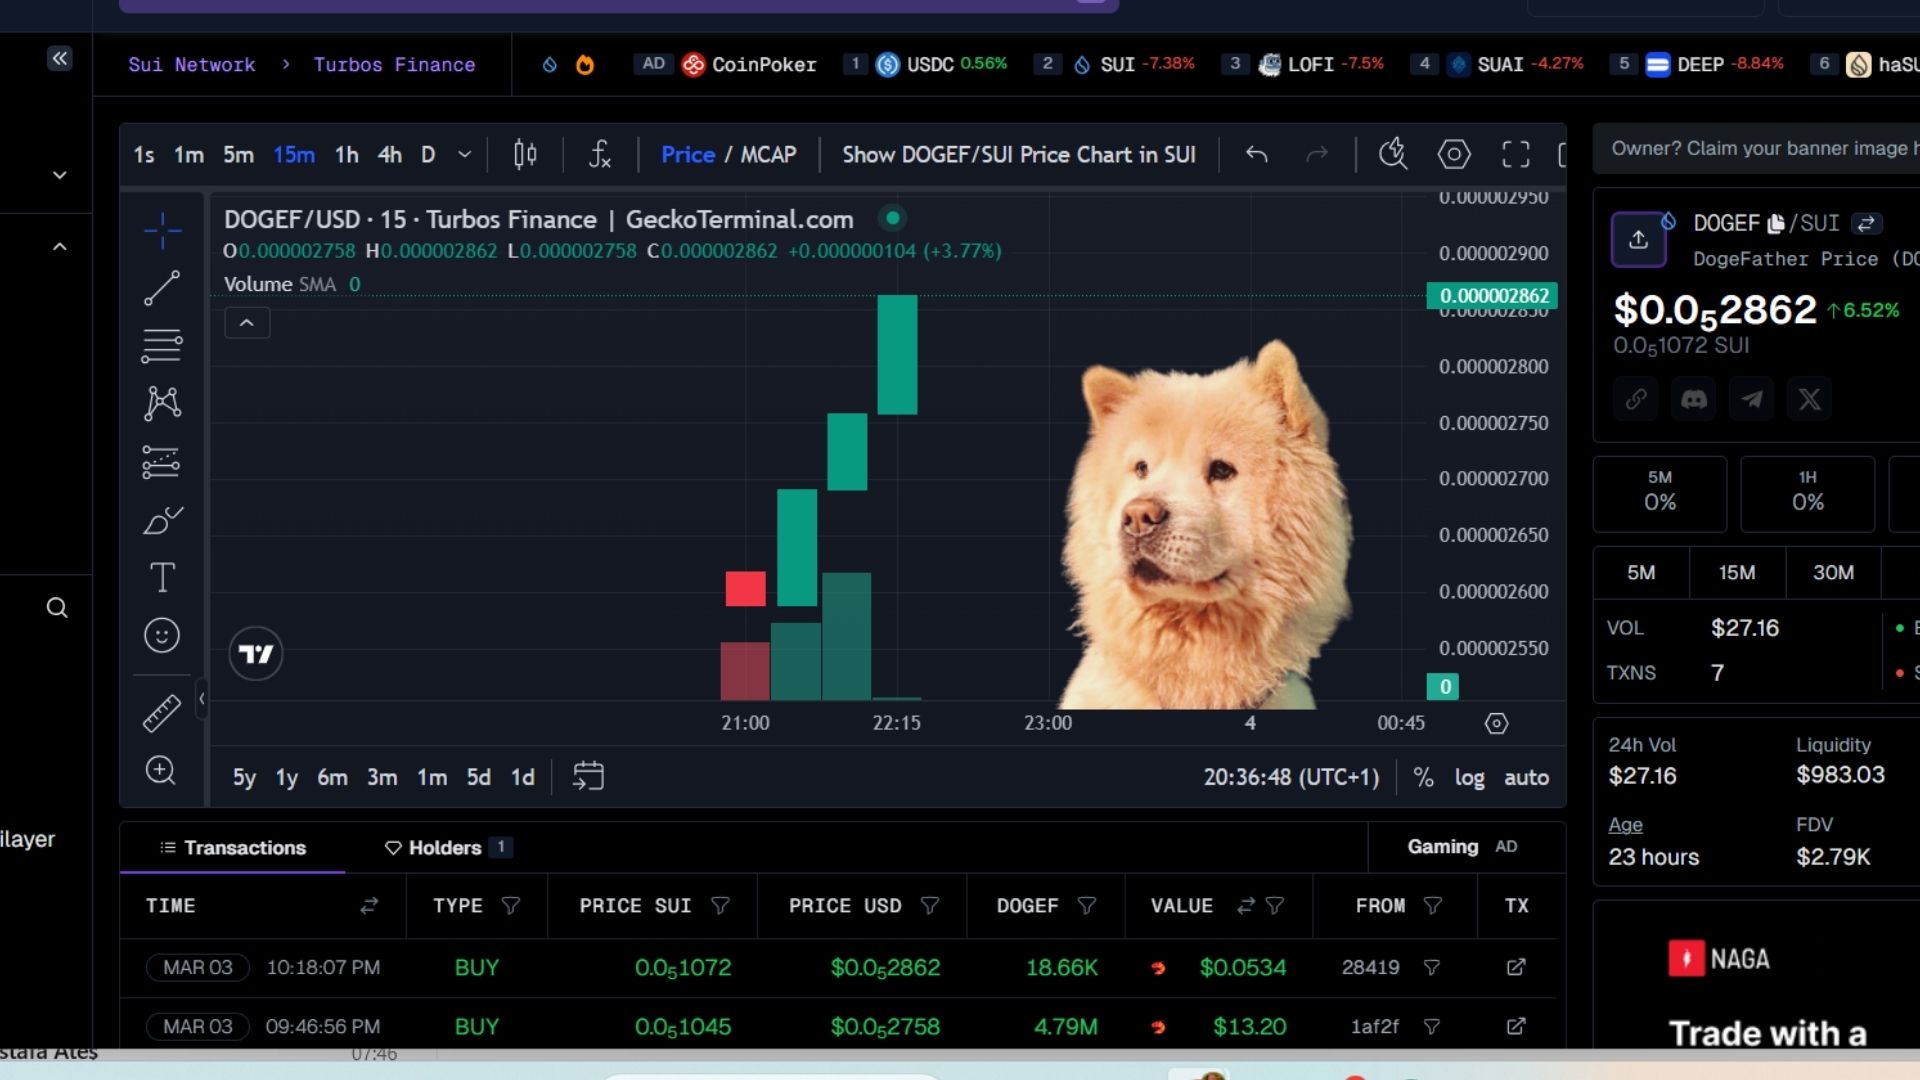Activate the zoom in tool
1920x1080 pixels.
(161, 770)
